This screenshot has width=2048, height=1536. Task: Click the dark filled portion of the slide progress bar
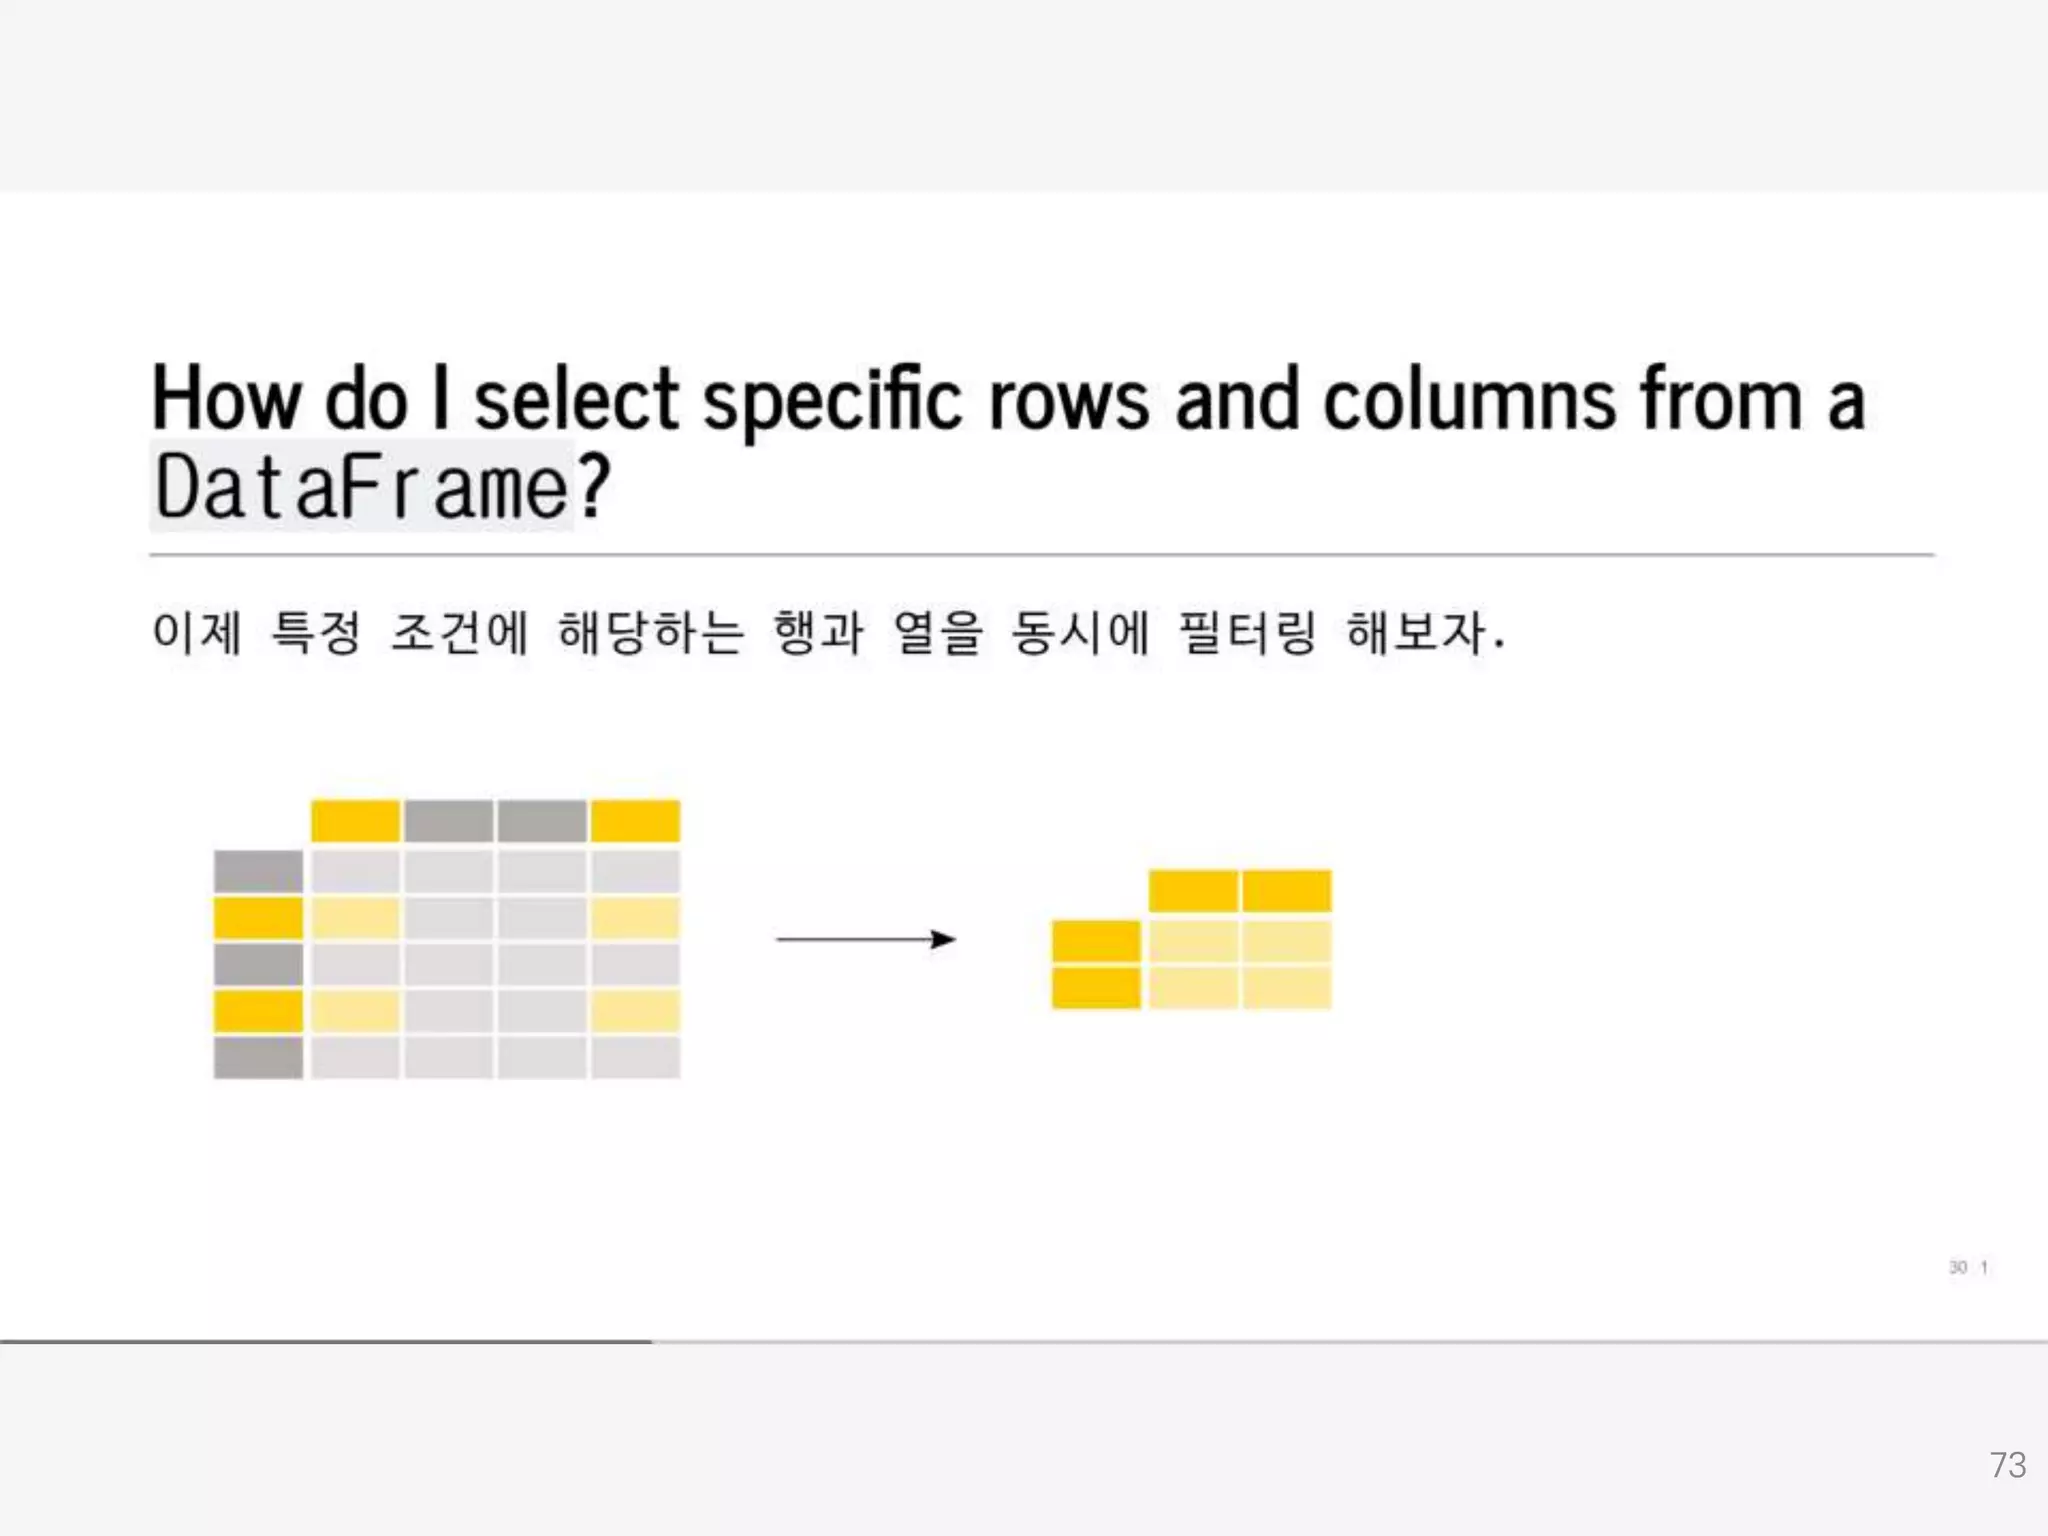click(325, 1341)
